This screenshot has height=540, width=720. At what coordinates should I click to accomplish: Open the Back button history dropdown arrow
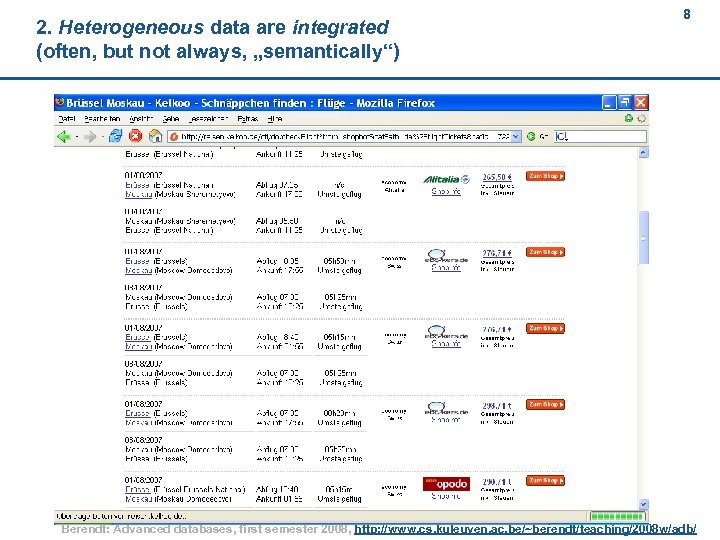pyautogui.click(x=77, y=137)
